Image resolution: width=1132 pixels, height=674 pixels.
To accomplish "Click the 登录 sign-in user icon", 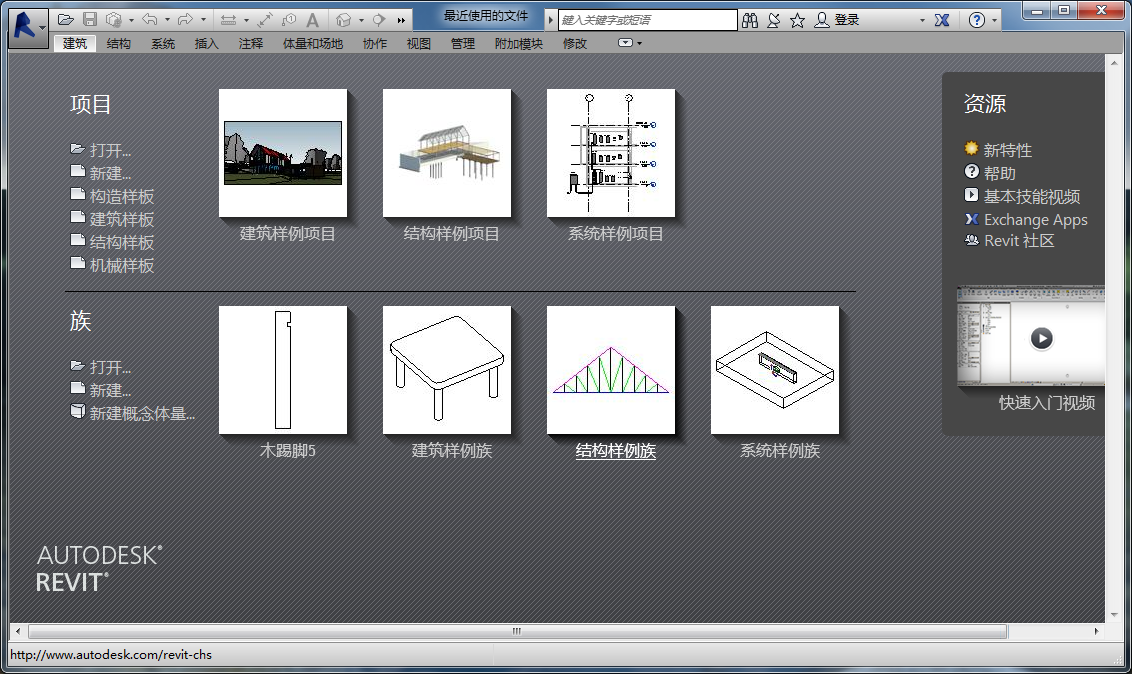I will point(822,20).
